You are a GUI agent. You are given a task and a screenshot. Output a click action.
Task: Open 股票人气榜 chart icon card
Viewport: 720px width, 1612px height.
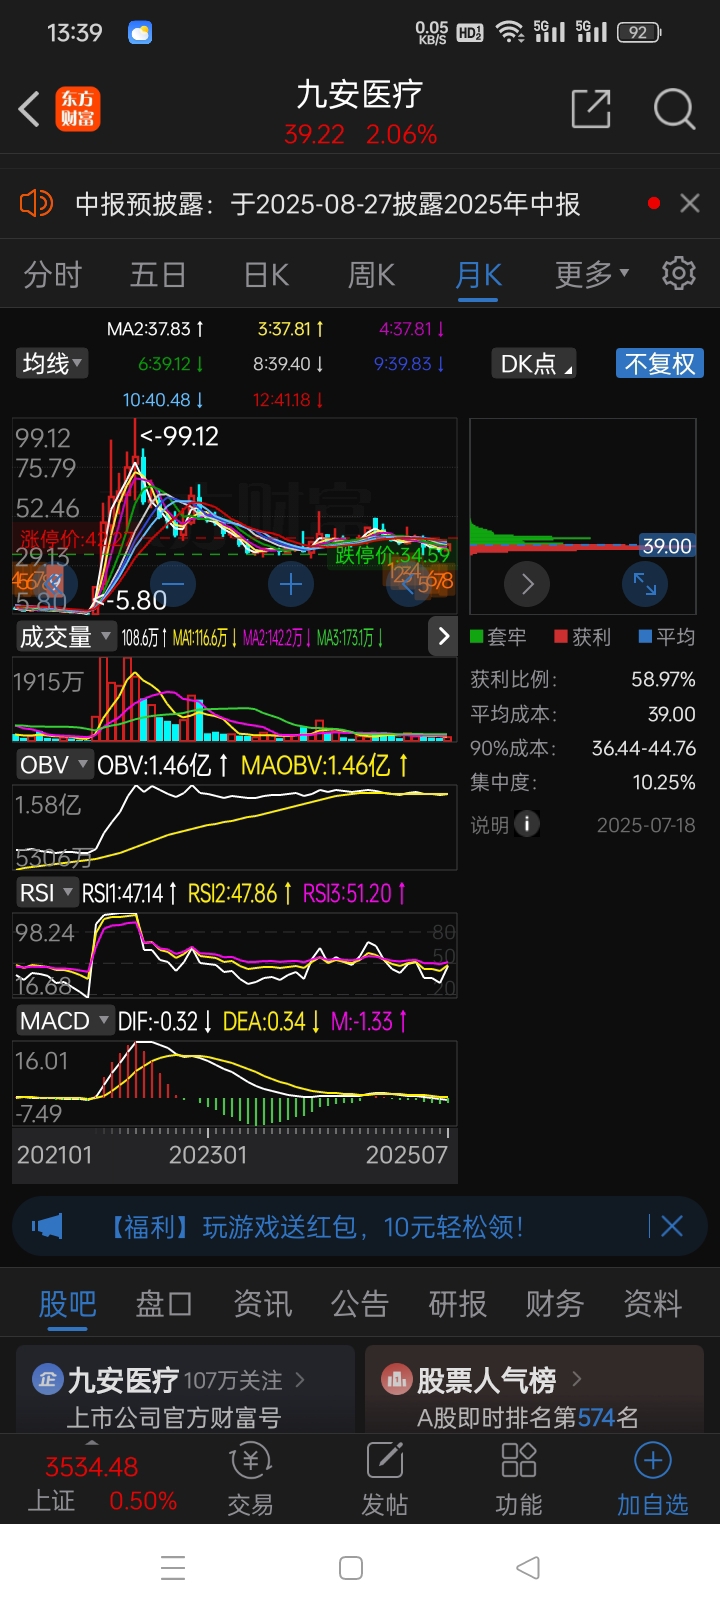tap(397, 1380)
